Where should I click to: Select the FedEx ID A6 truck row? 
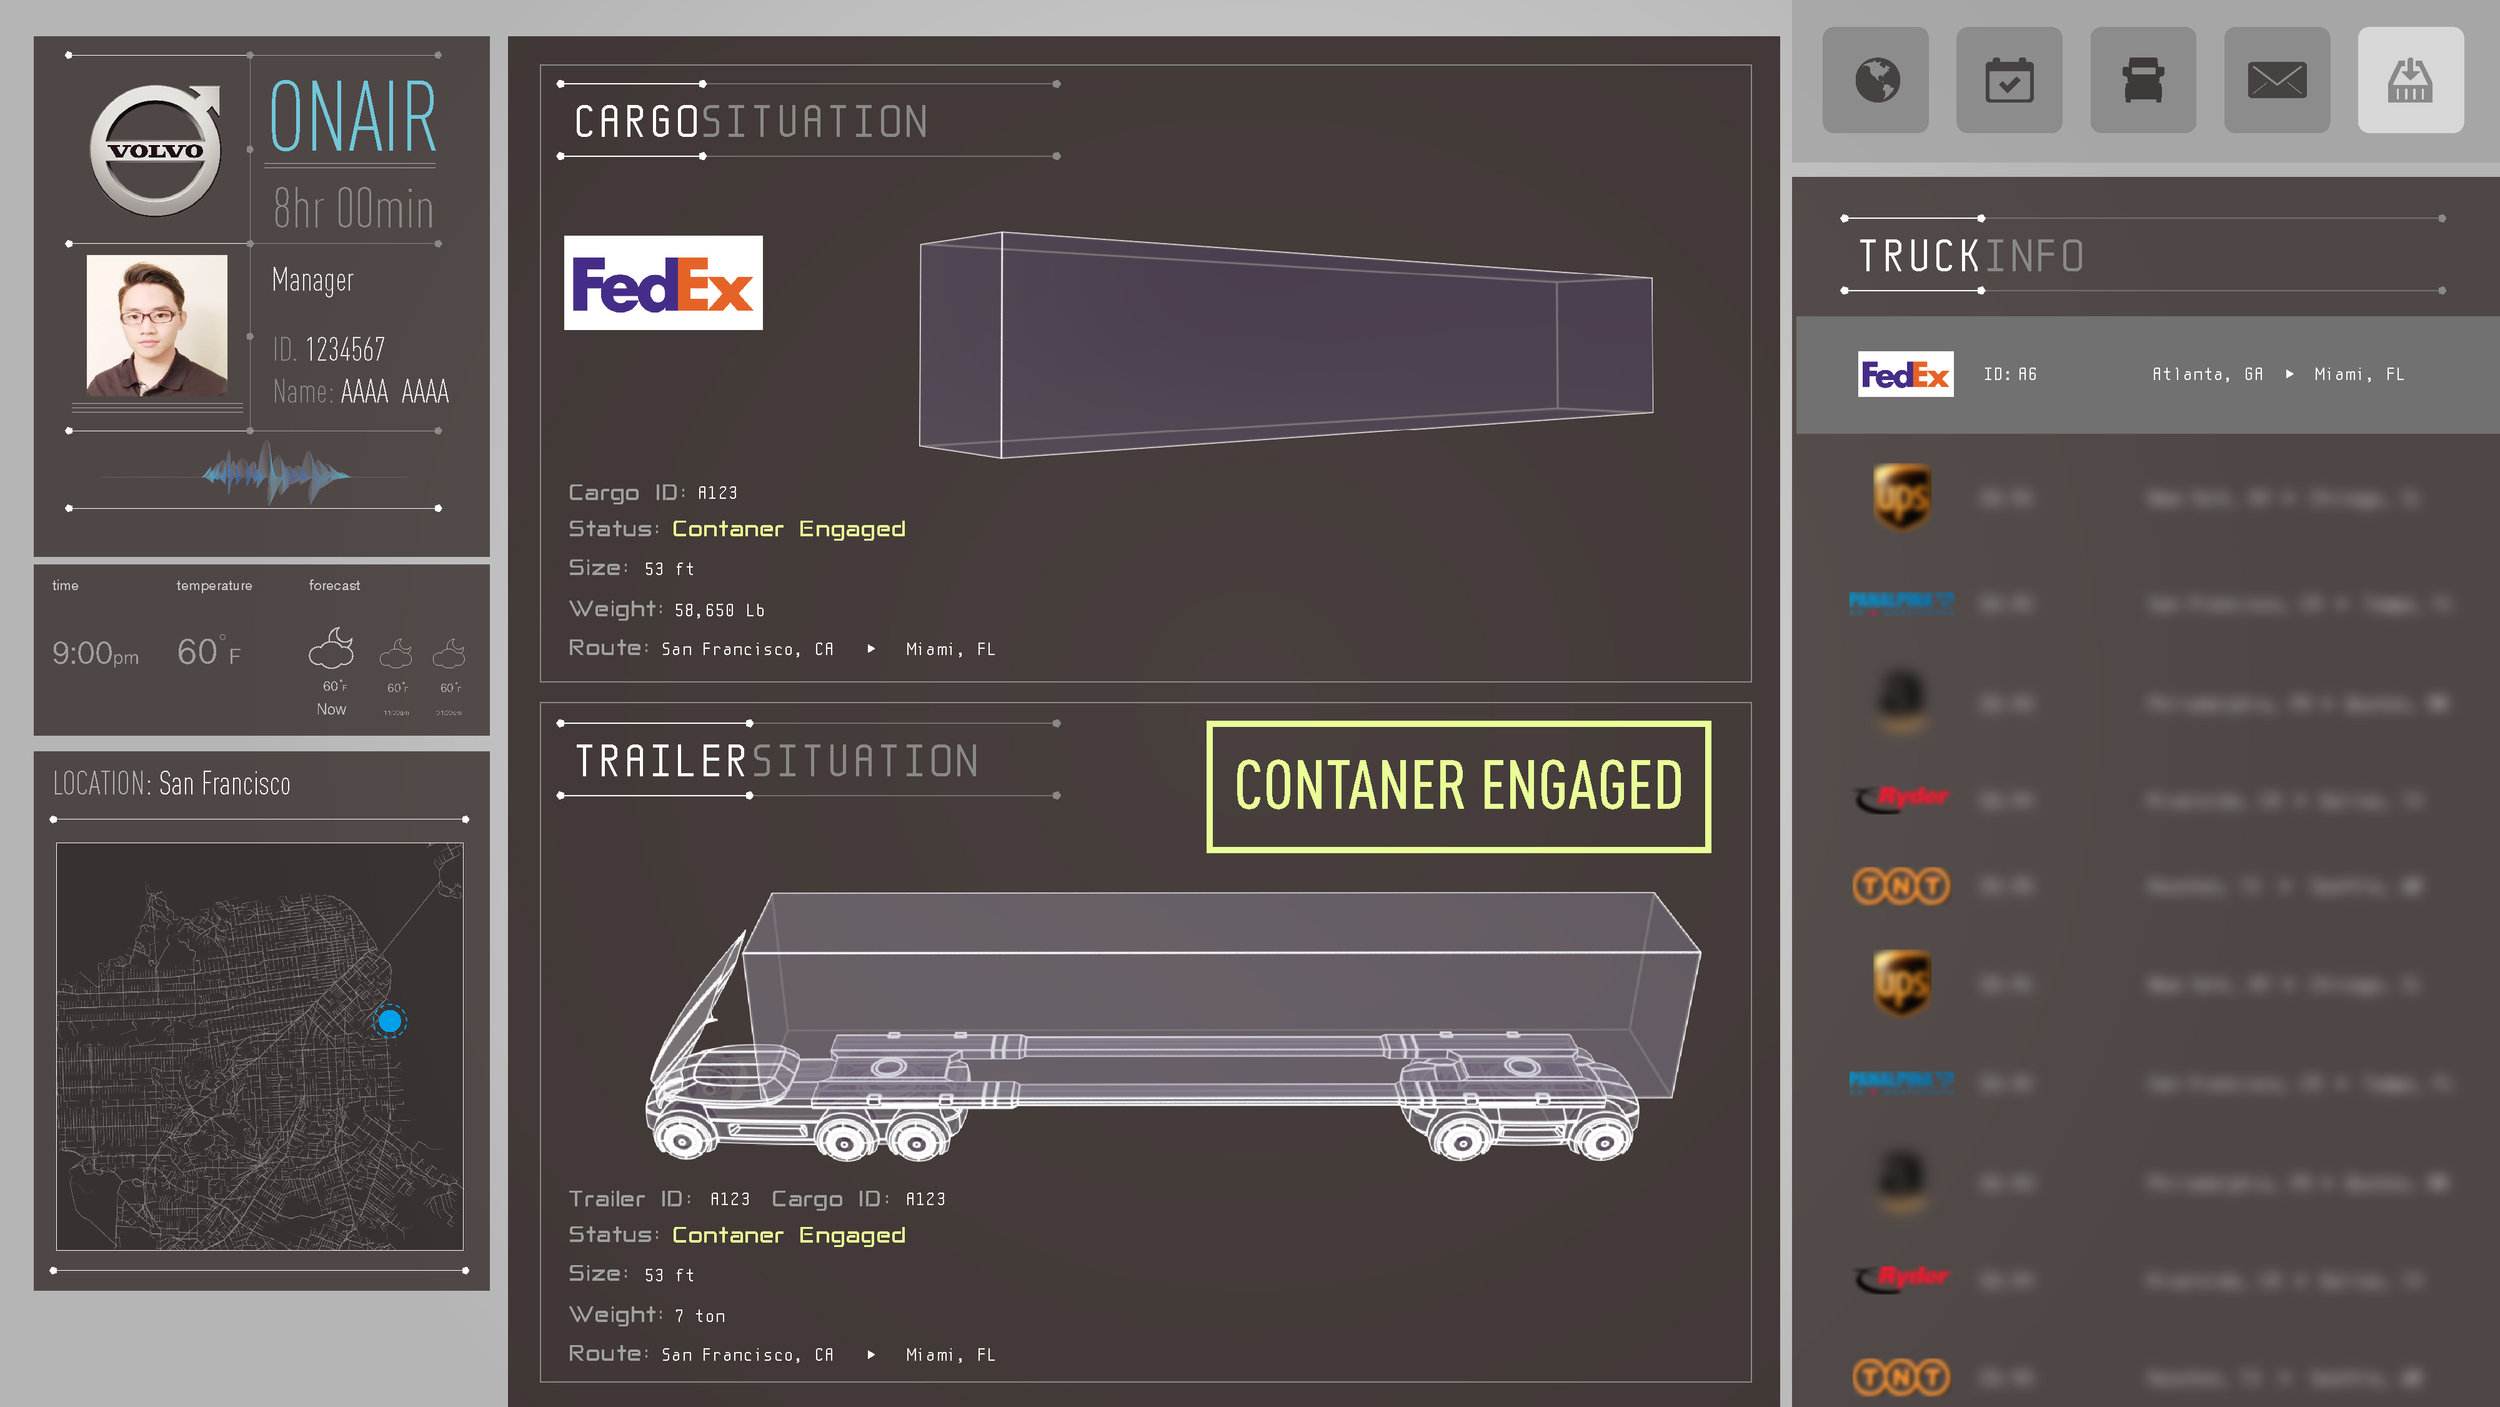[x=2147, y=375]
